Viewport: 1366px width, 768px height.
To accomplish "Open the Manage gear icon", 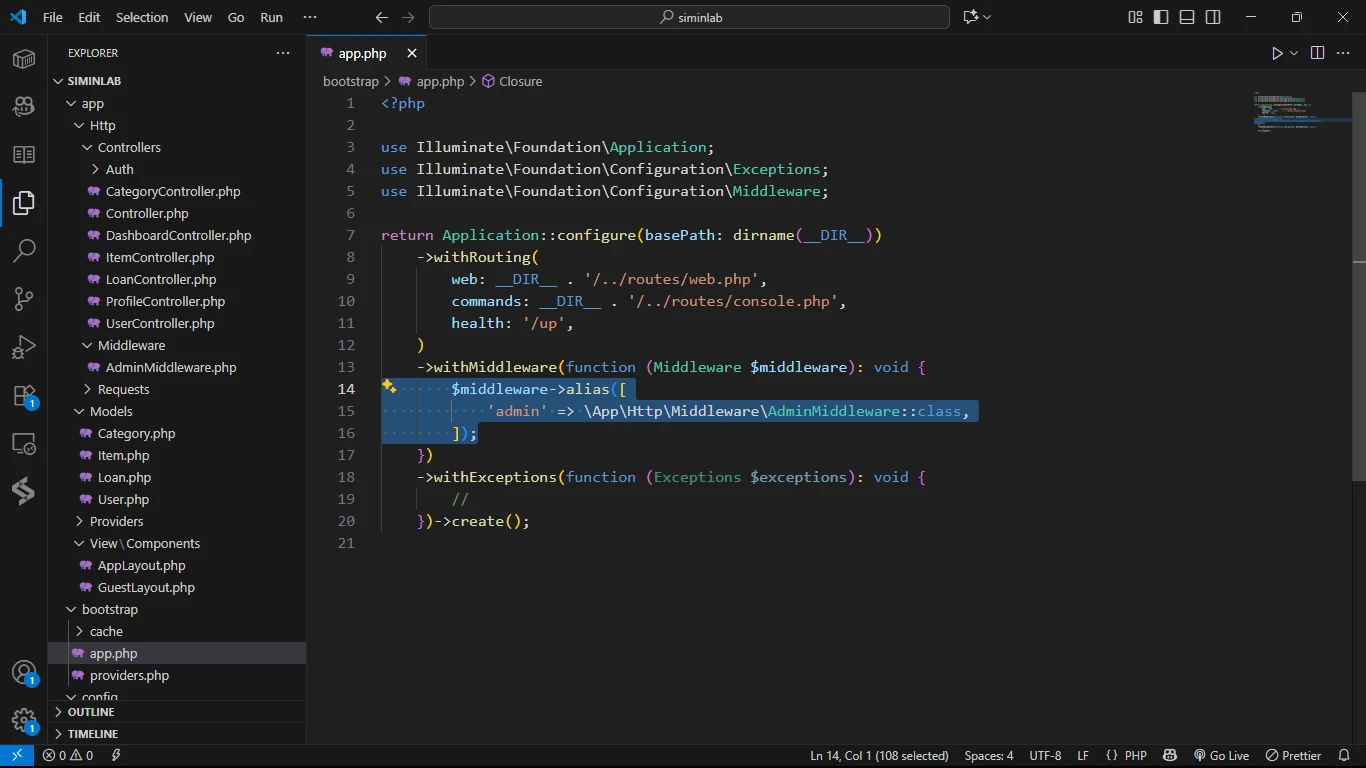I will [x=24, y=720].
